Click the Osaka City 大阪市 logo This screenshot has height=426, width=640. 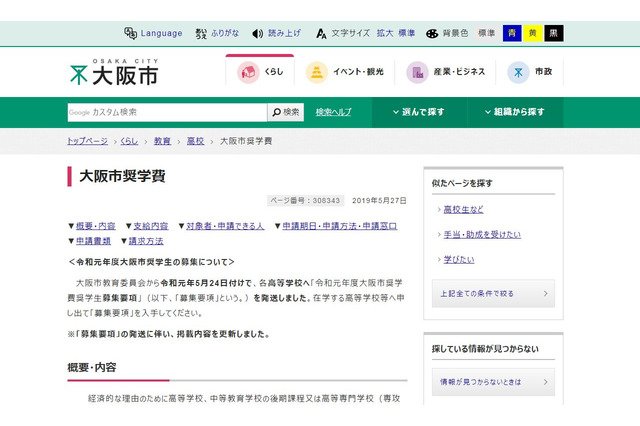(x=114, y=72)
